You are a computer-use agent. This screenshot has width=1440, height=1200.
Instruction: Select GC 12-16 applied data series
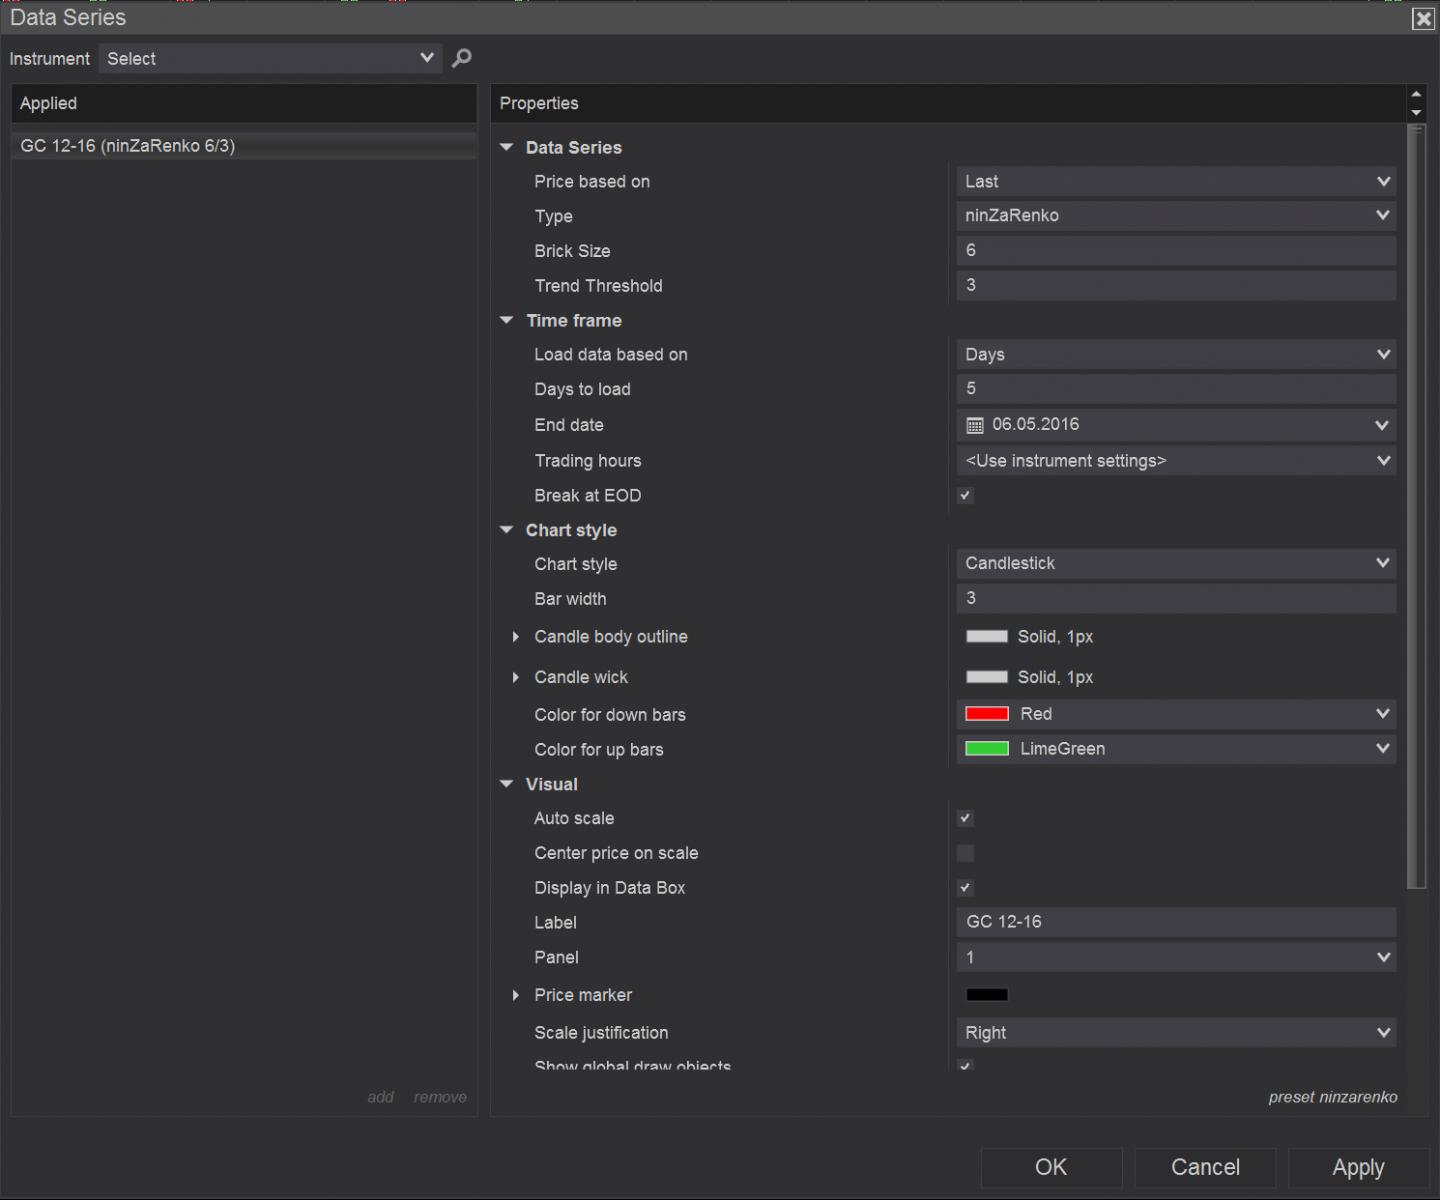tap(128, 146)
